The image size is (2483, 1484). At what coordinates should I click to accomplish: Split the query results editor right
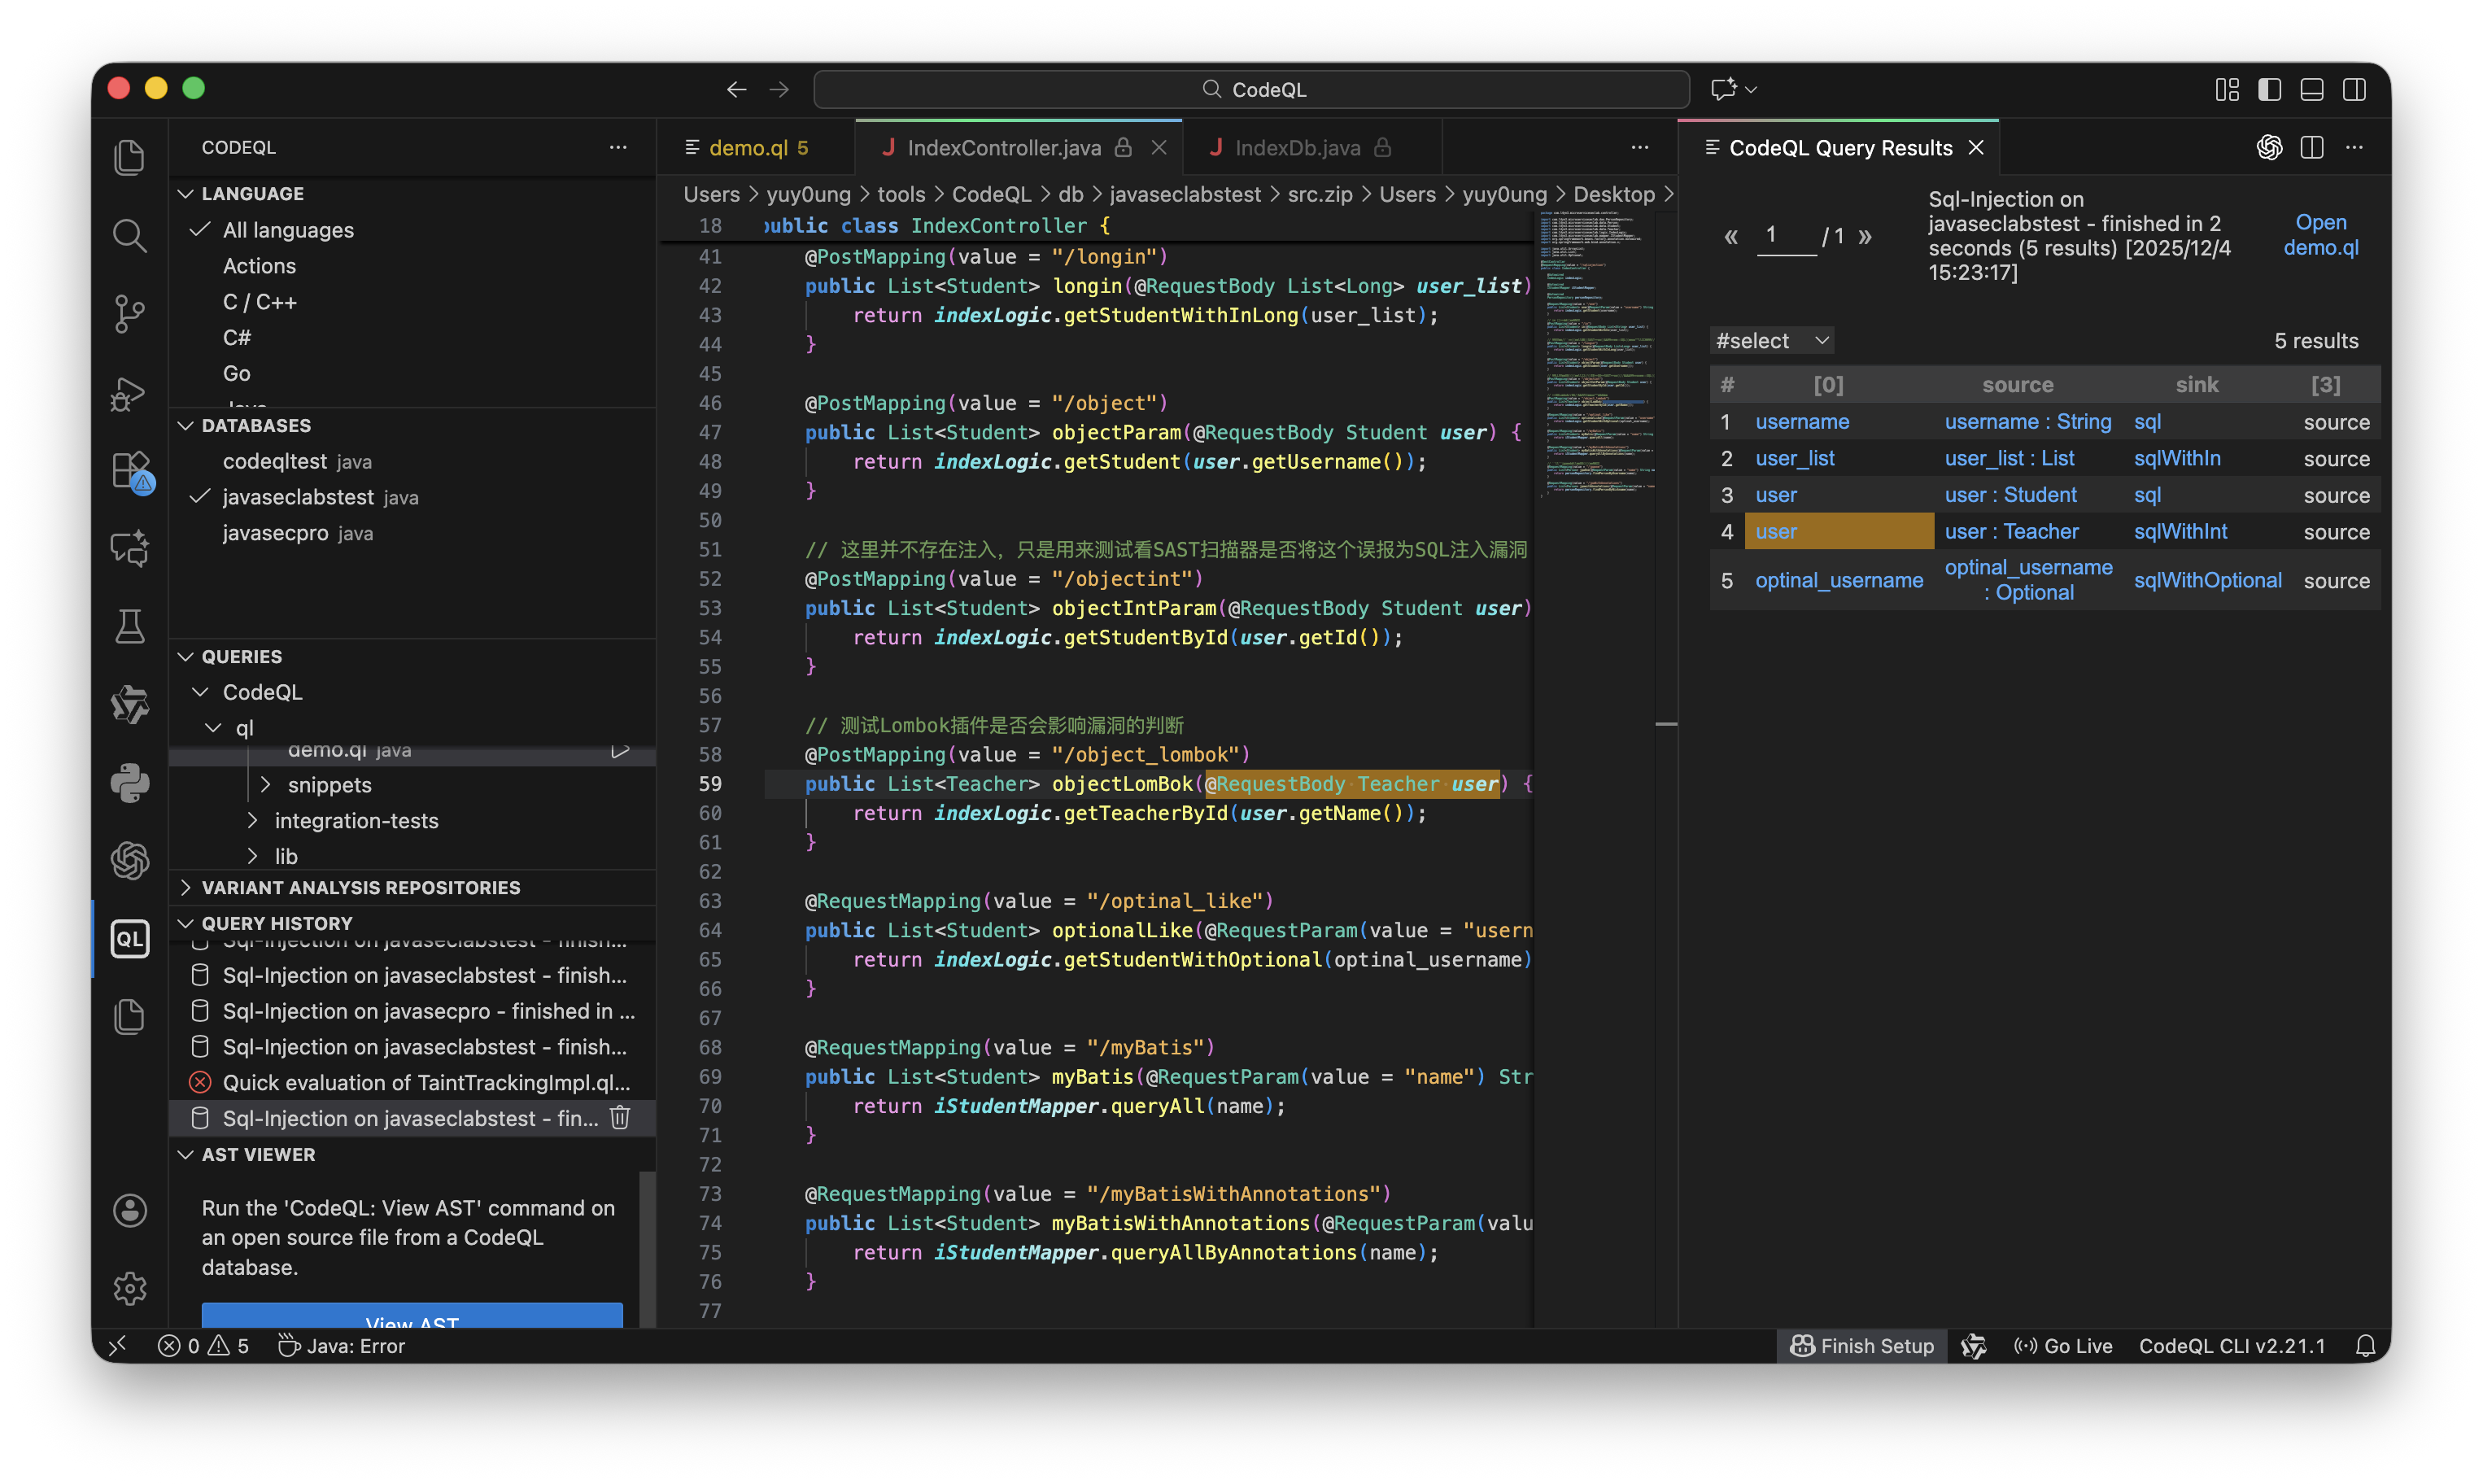tap(2311, 148)
